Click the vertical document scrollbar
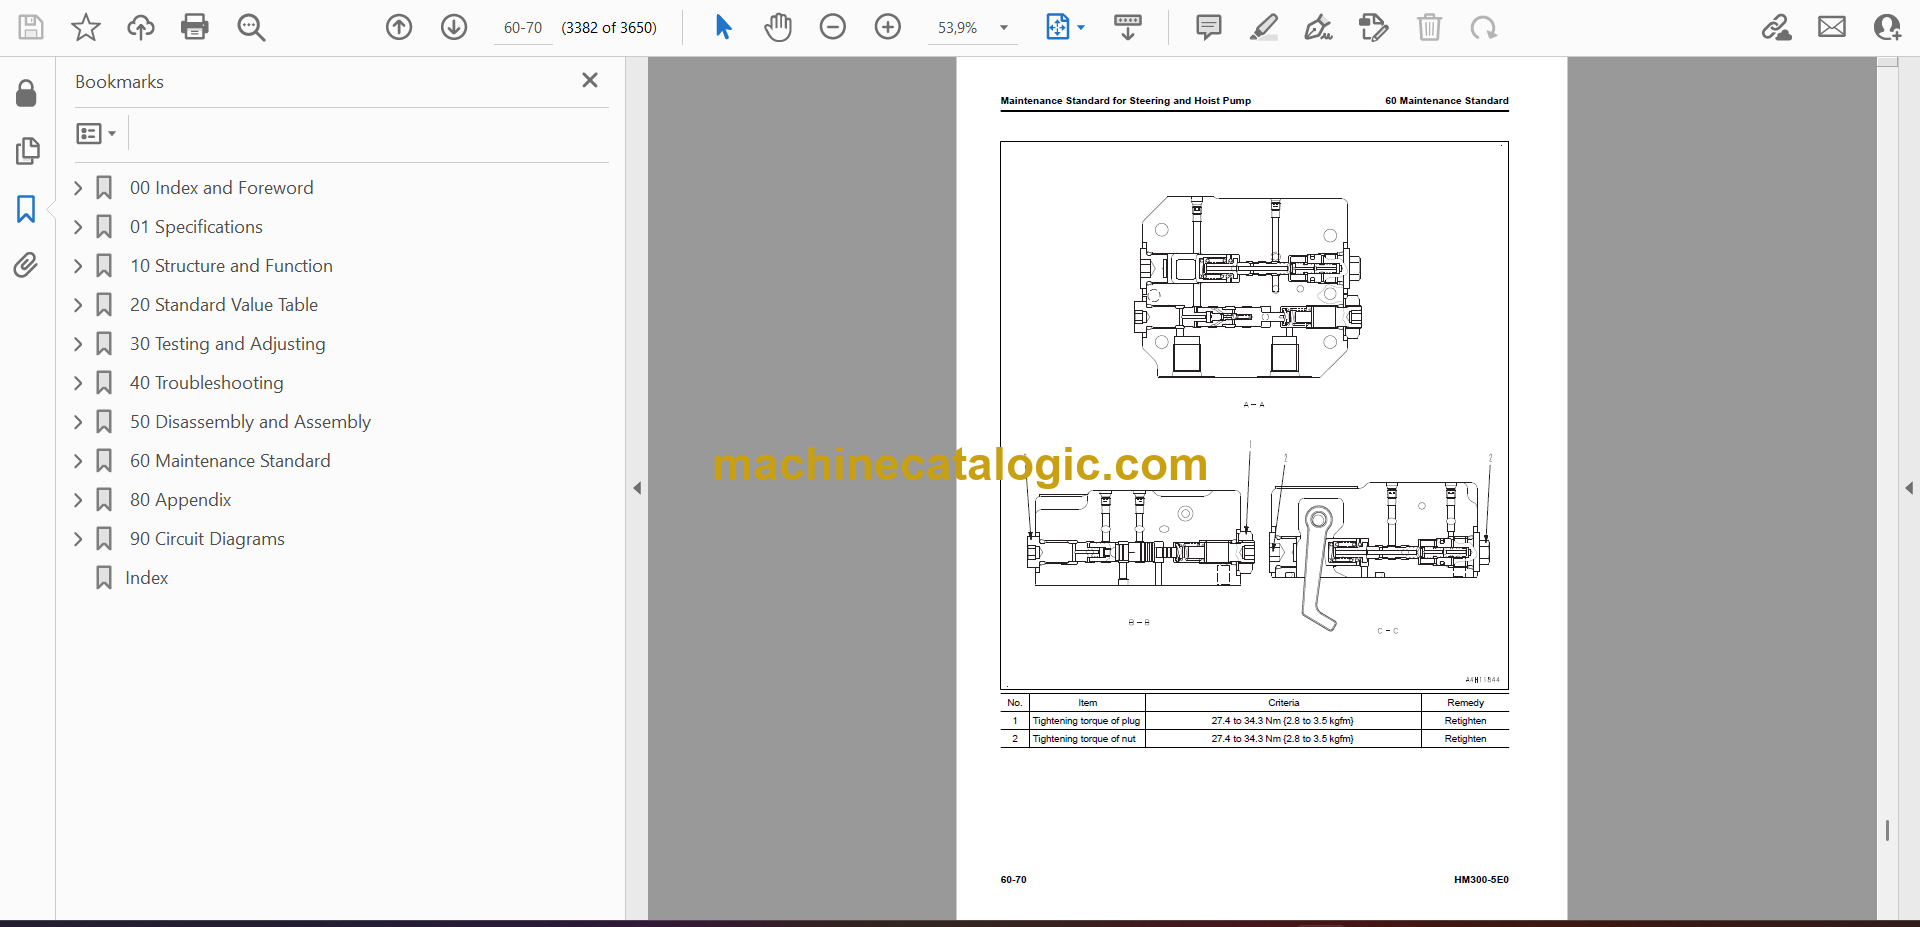 1887,488
